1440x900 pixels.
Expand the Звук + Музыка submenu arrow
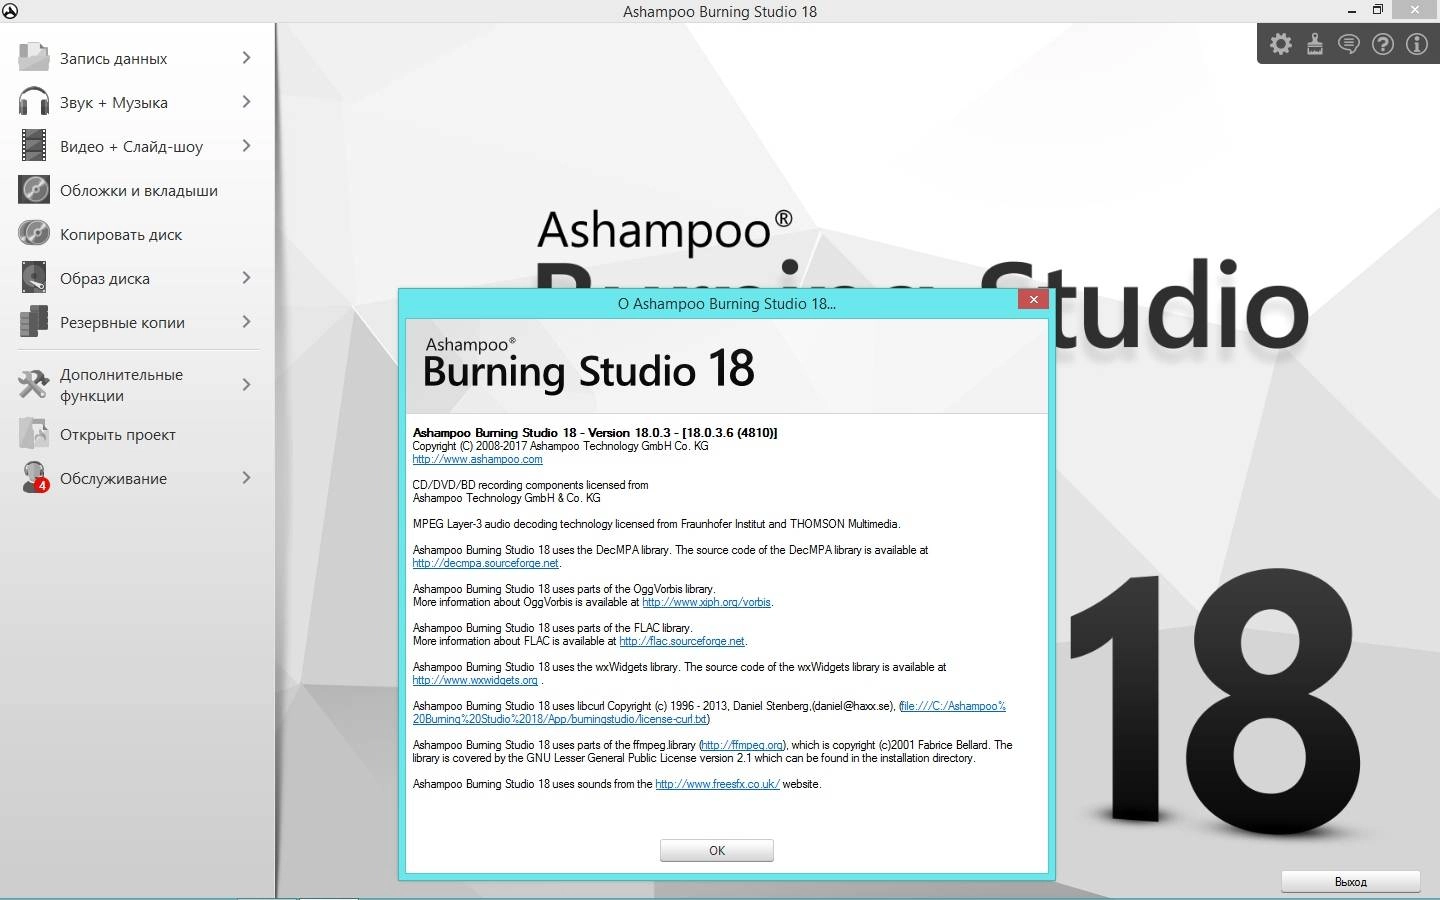(246, 102)
